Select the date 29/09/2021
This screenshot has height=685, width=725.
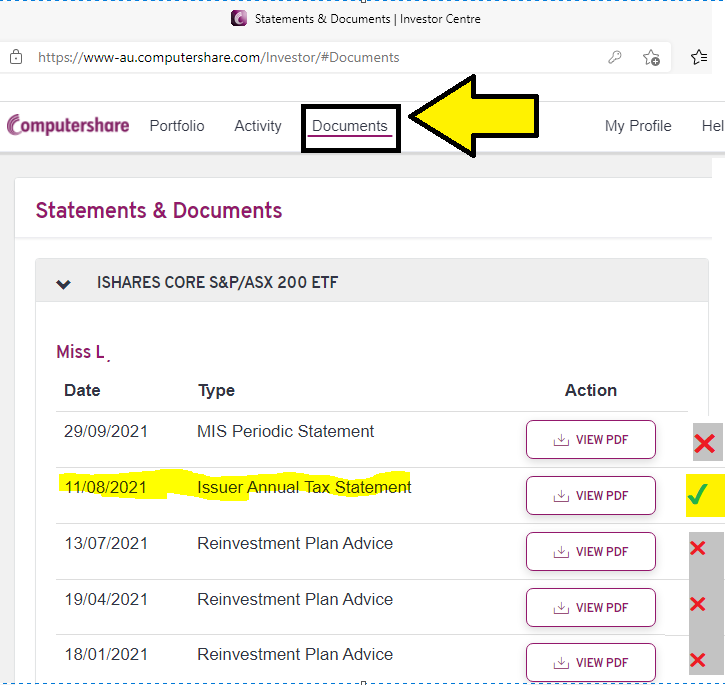(x=105, y=431)
